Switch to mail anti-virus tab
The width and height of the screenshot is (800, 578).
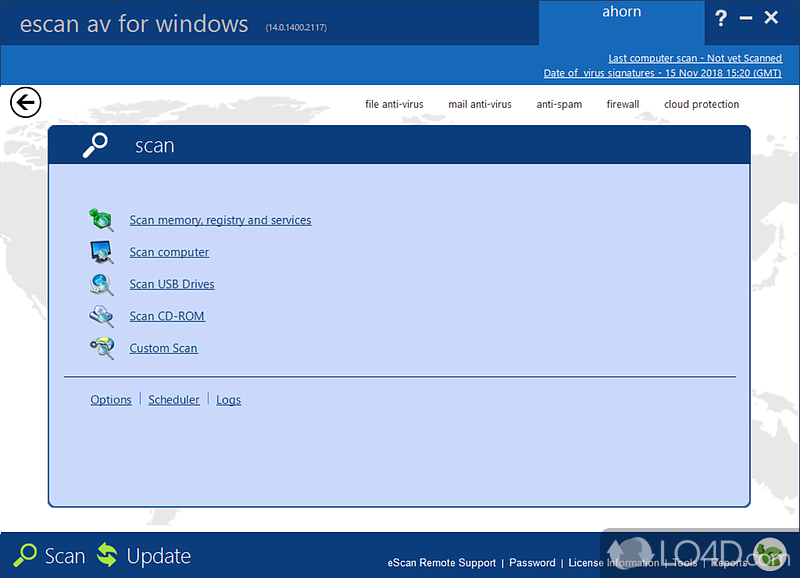point(480,104)
